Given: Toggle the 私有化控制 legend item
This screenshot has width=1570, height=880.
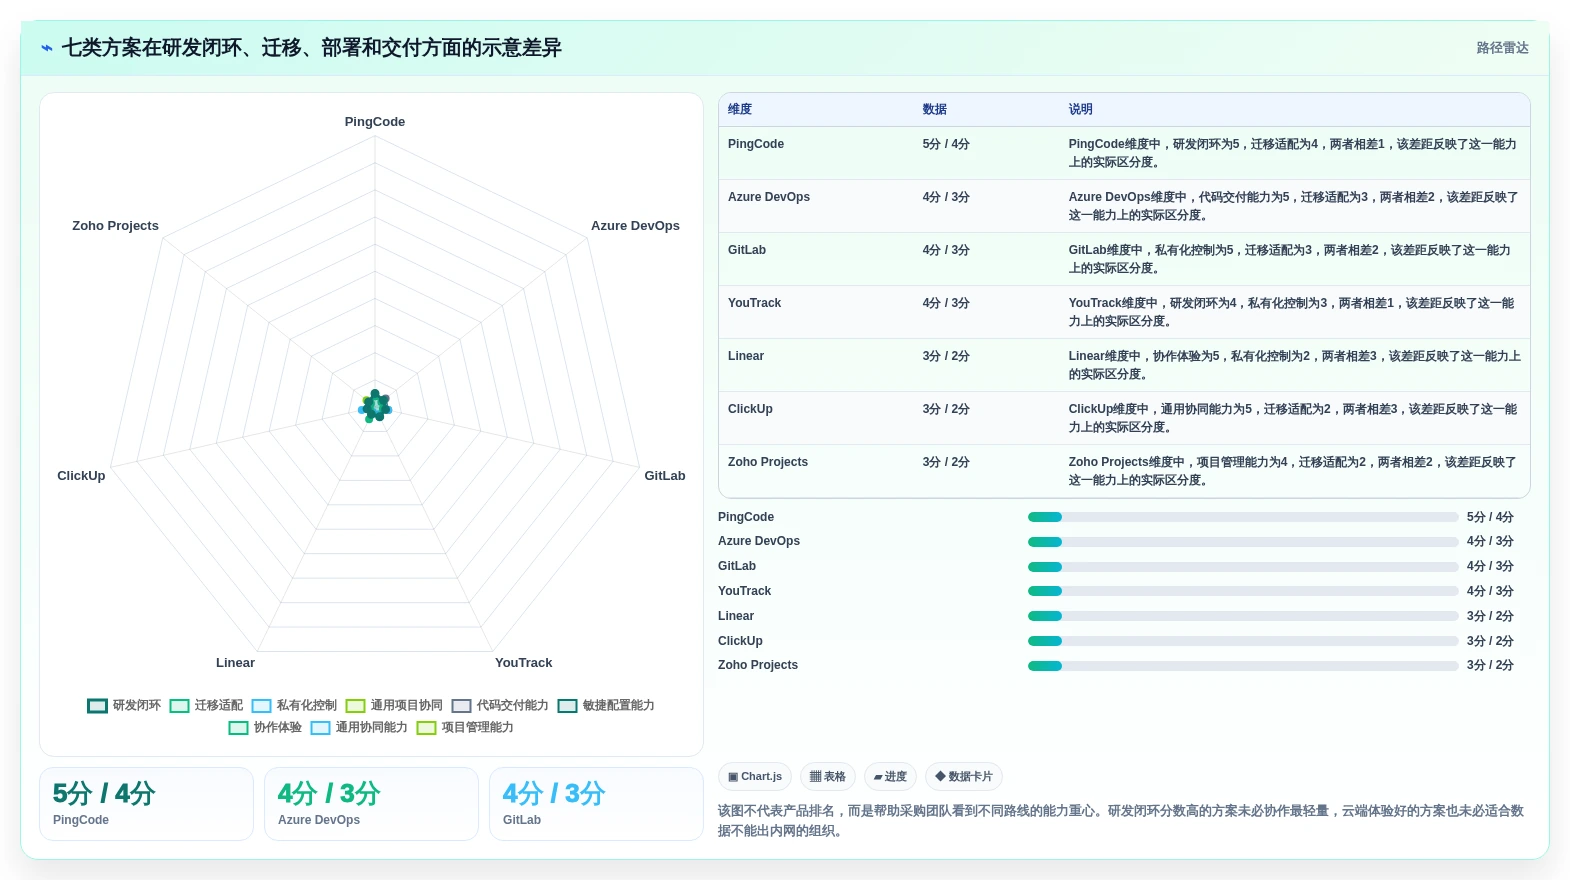Looking at the screenshot, I should (294, 705).
